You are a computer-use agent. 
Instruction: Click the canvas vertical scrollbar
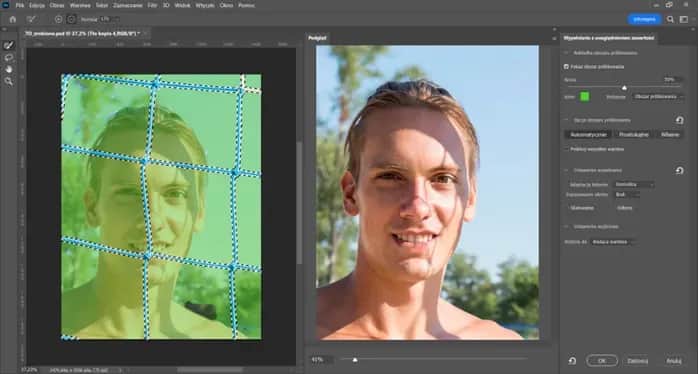(299, 203)
